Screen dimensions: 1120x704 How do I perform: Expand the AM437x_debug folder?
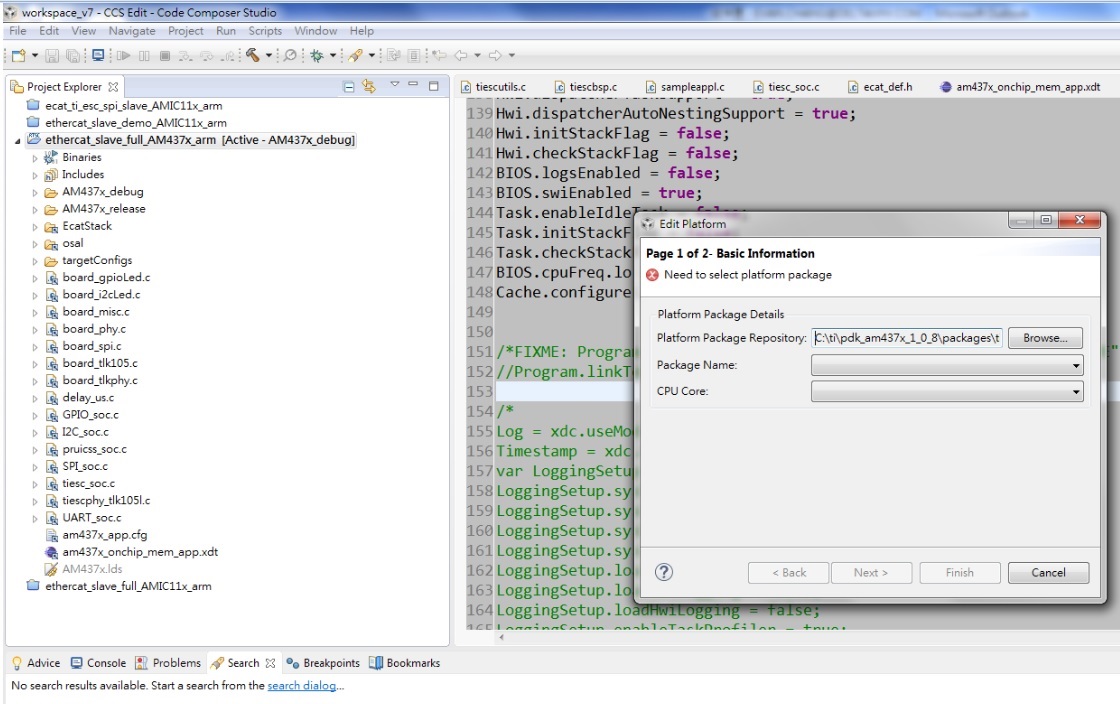35,192
